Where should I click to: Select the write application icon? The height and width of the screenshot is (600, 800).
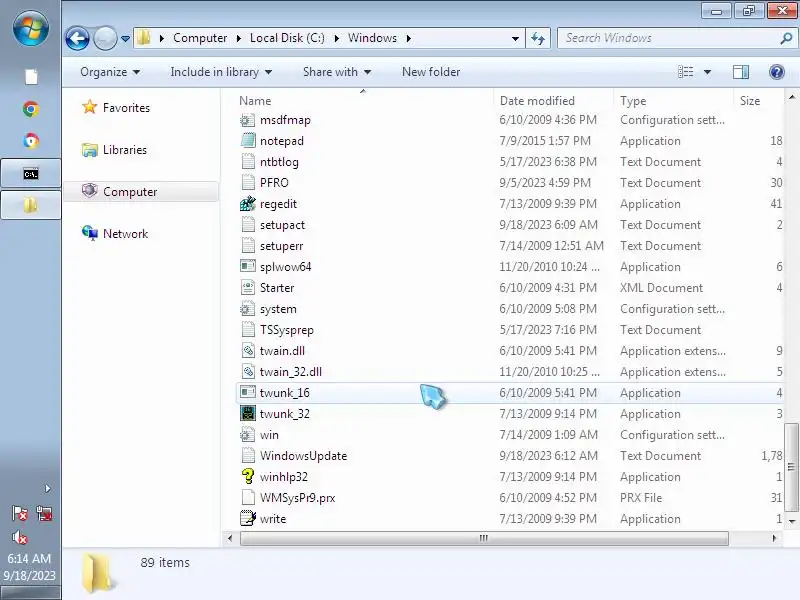(247, 519)
